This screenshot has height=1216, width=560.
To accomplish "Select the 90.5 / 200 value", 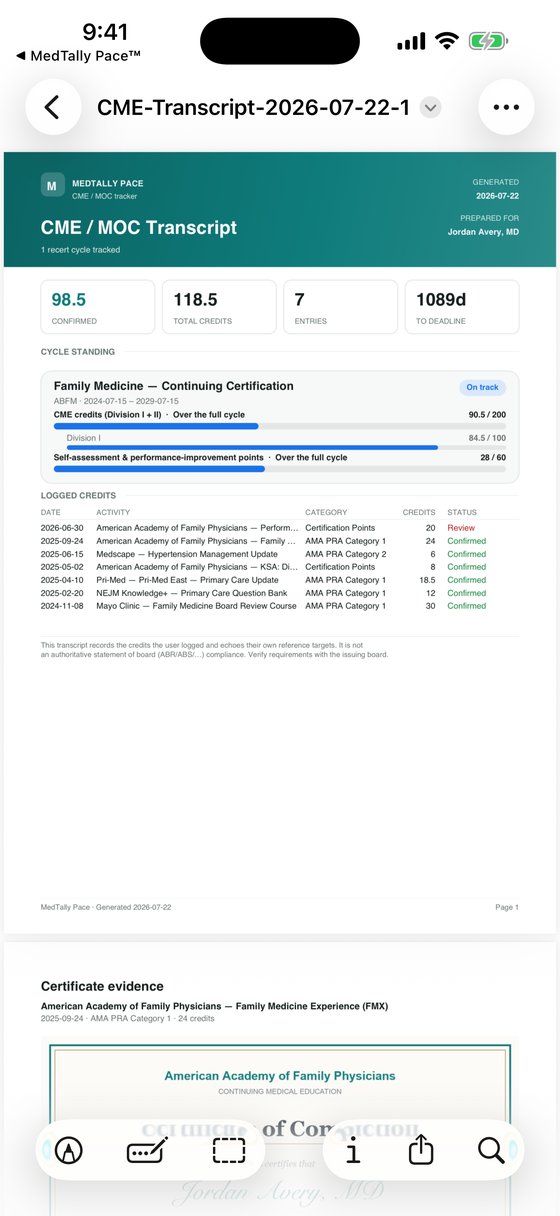I will [x=487, y=414].
